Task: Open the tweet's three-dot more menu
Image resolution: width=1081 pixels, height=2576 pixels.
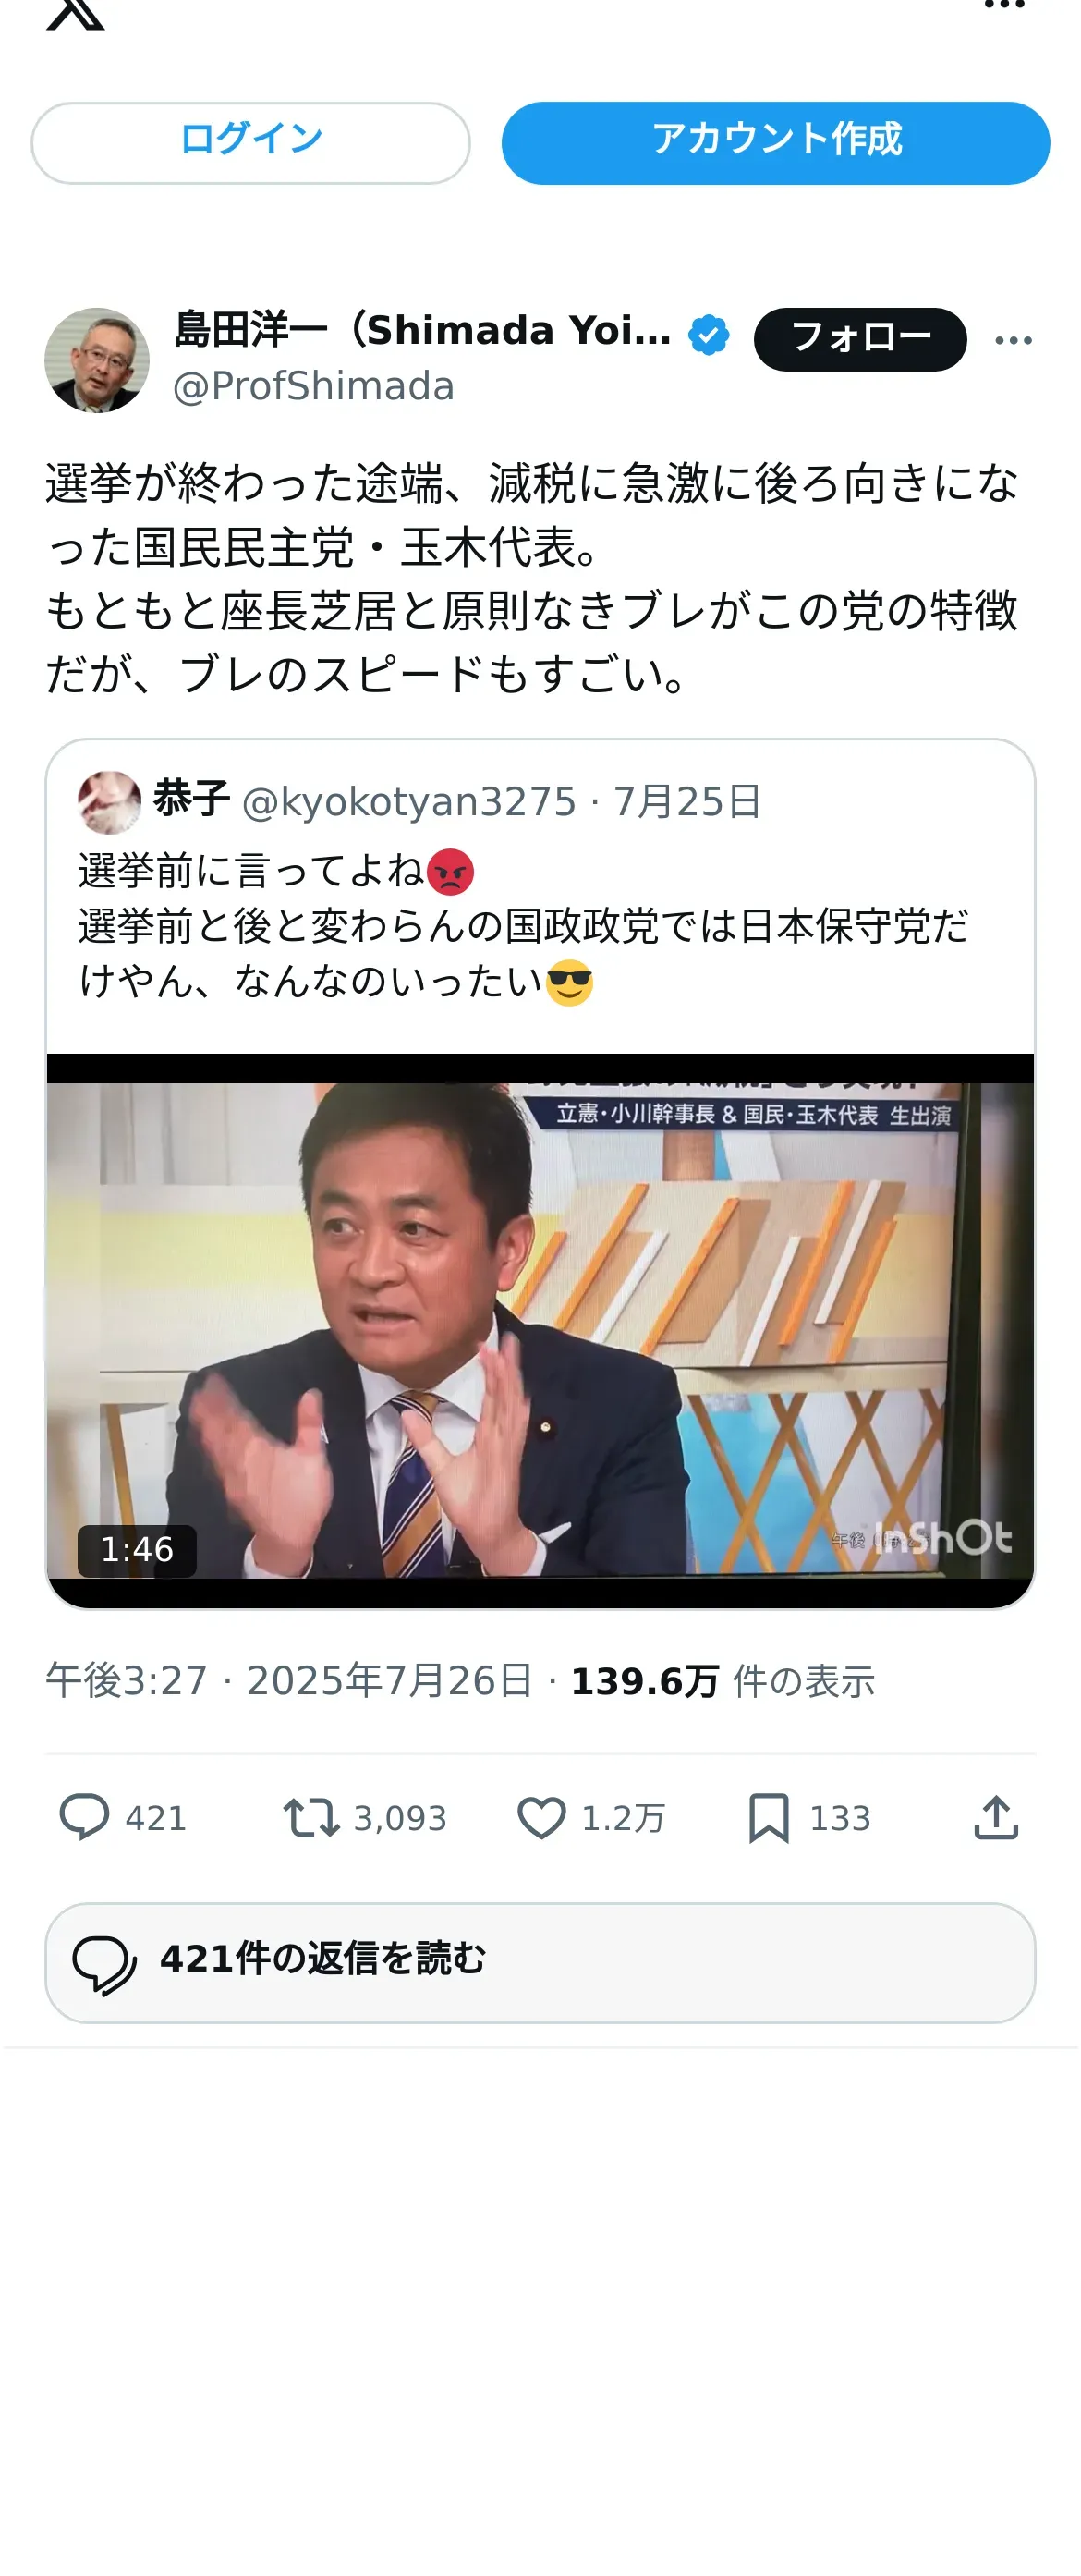Action: pos(1013,340)
